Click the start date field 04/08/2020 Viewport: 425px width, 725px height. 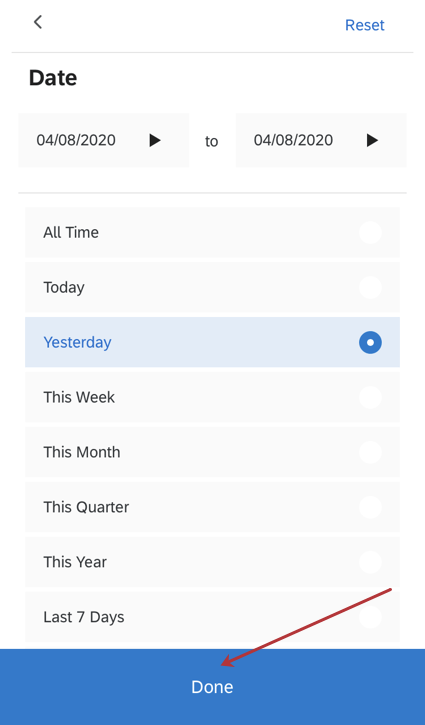click(x=104, y=140)
